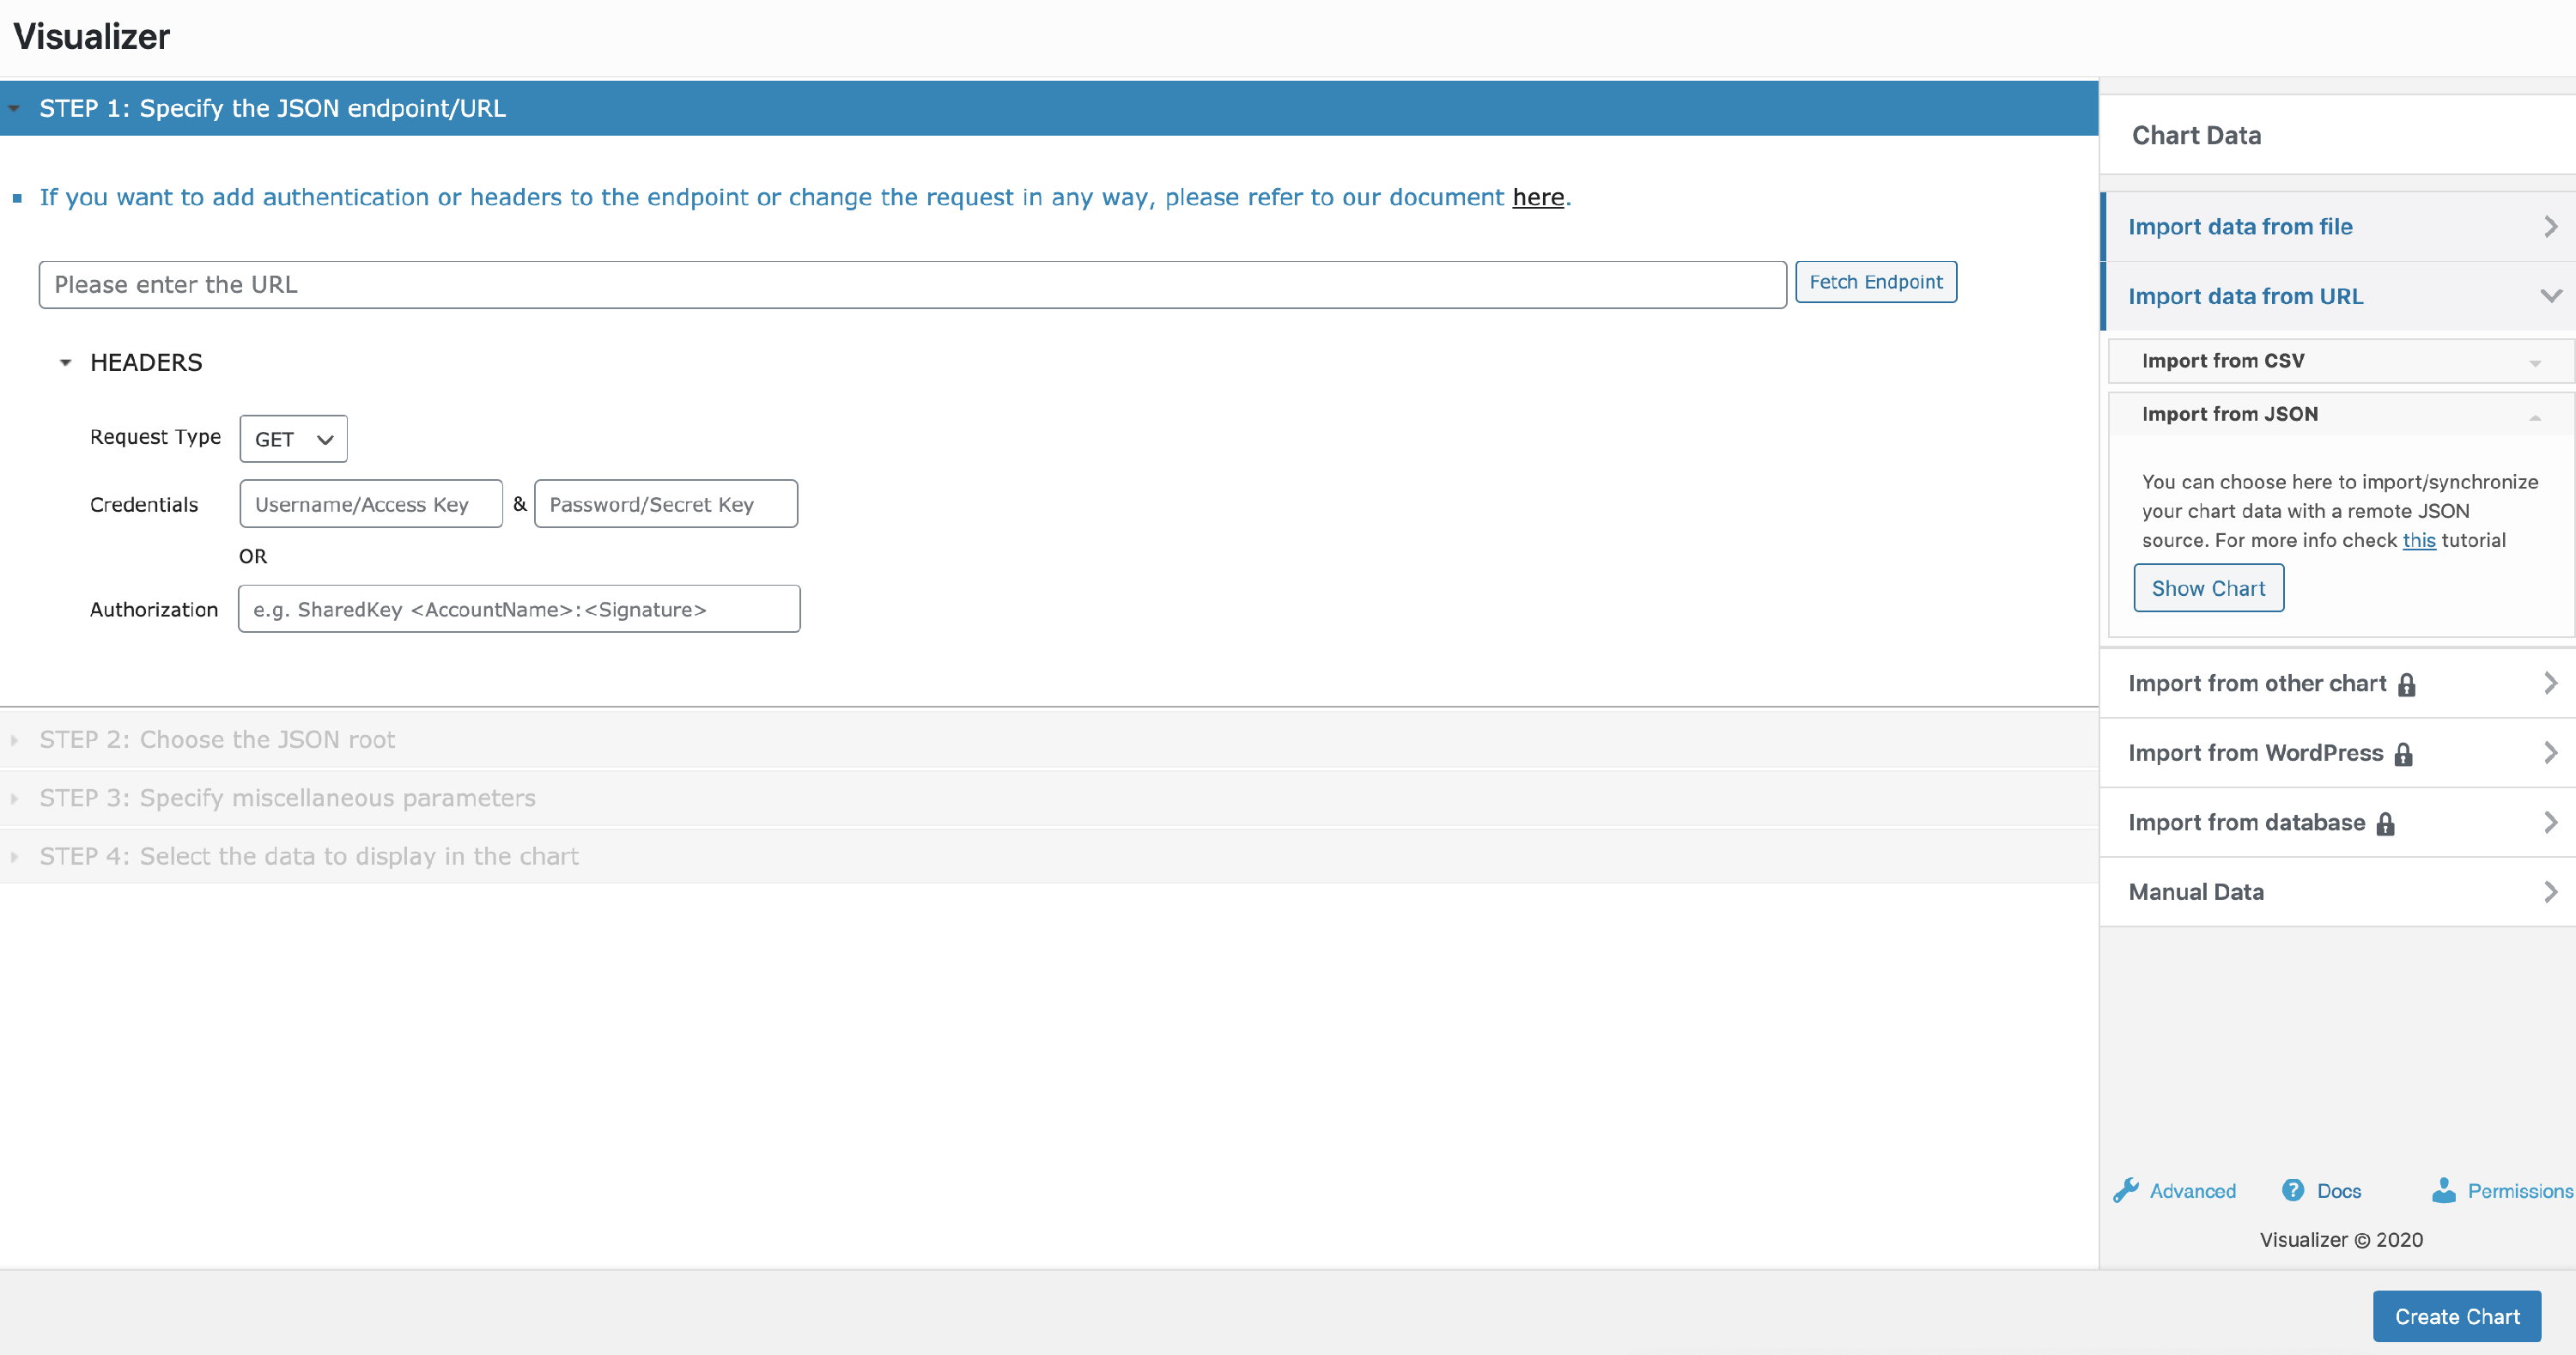Click lock icon beside Import from other chart
The height and width of the screenshot is (1355, 2576).
point(2407,684)
